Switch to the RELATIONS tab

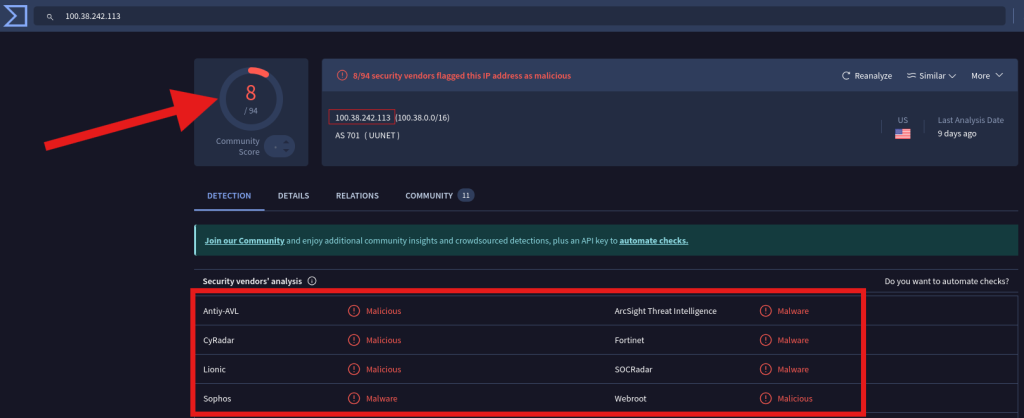(357, 195)
